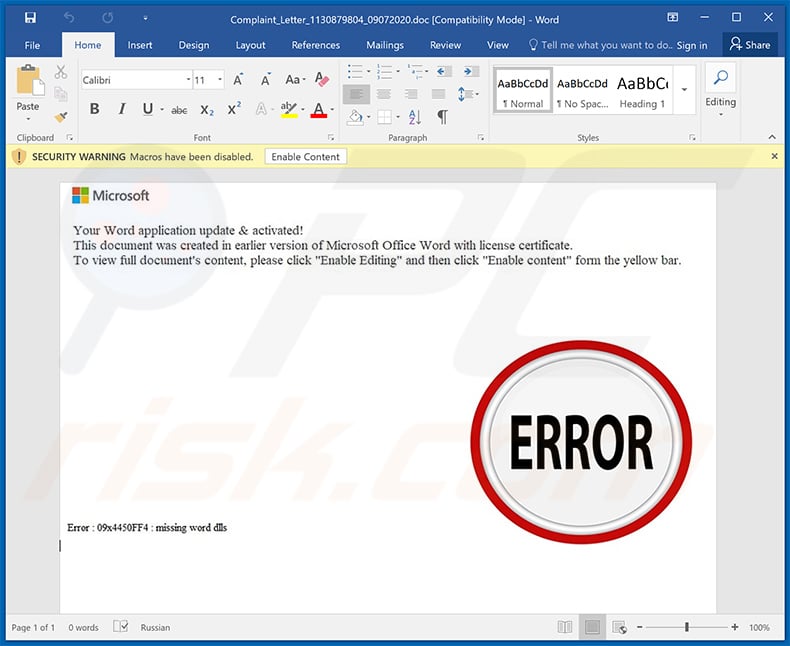Image resolution: width=790 pixels, height=646 pixels.
Task: Click the Redo icon in title bar
Action: point(107,18)
